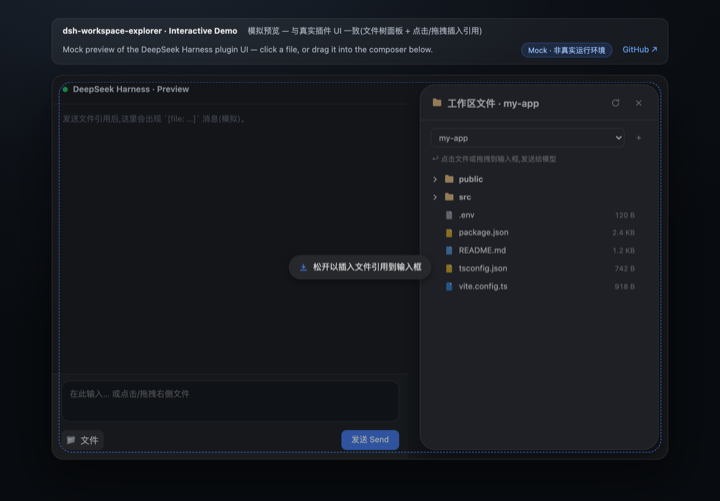Focus the message composer input field

[x=230, y=401]
